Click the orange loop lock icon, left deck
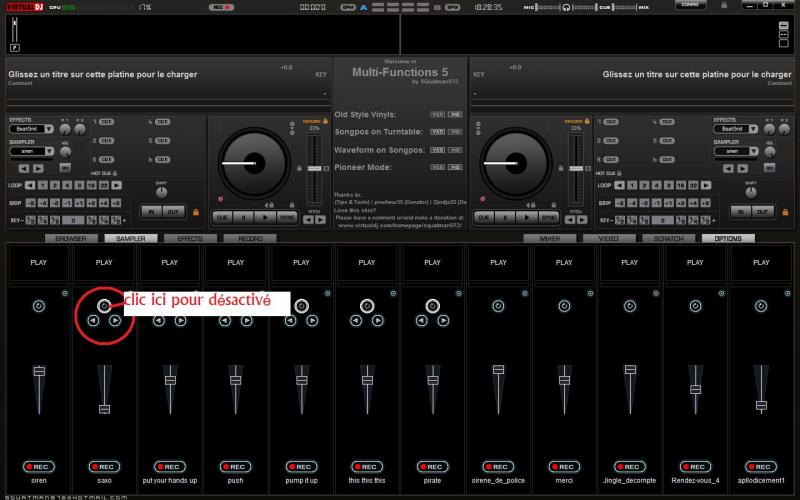 point(195,212)
